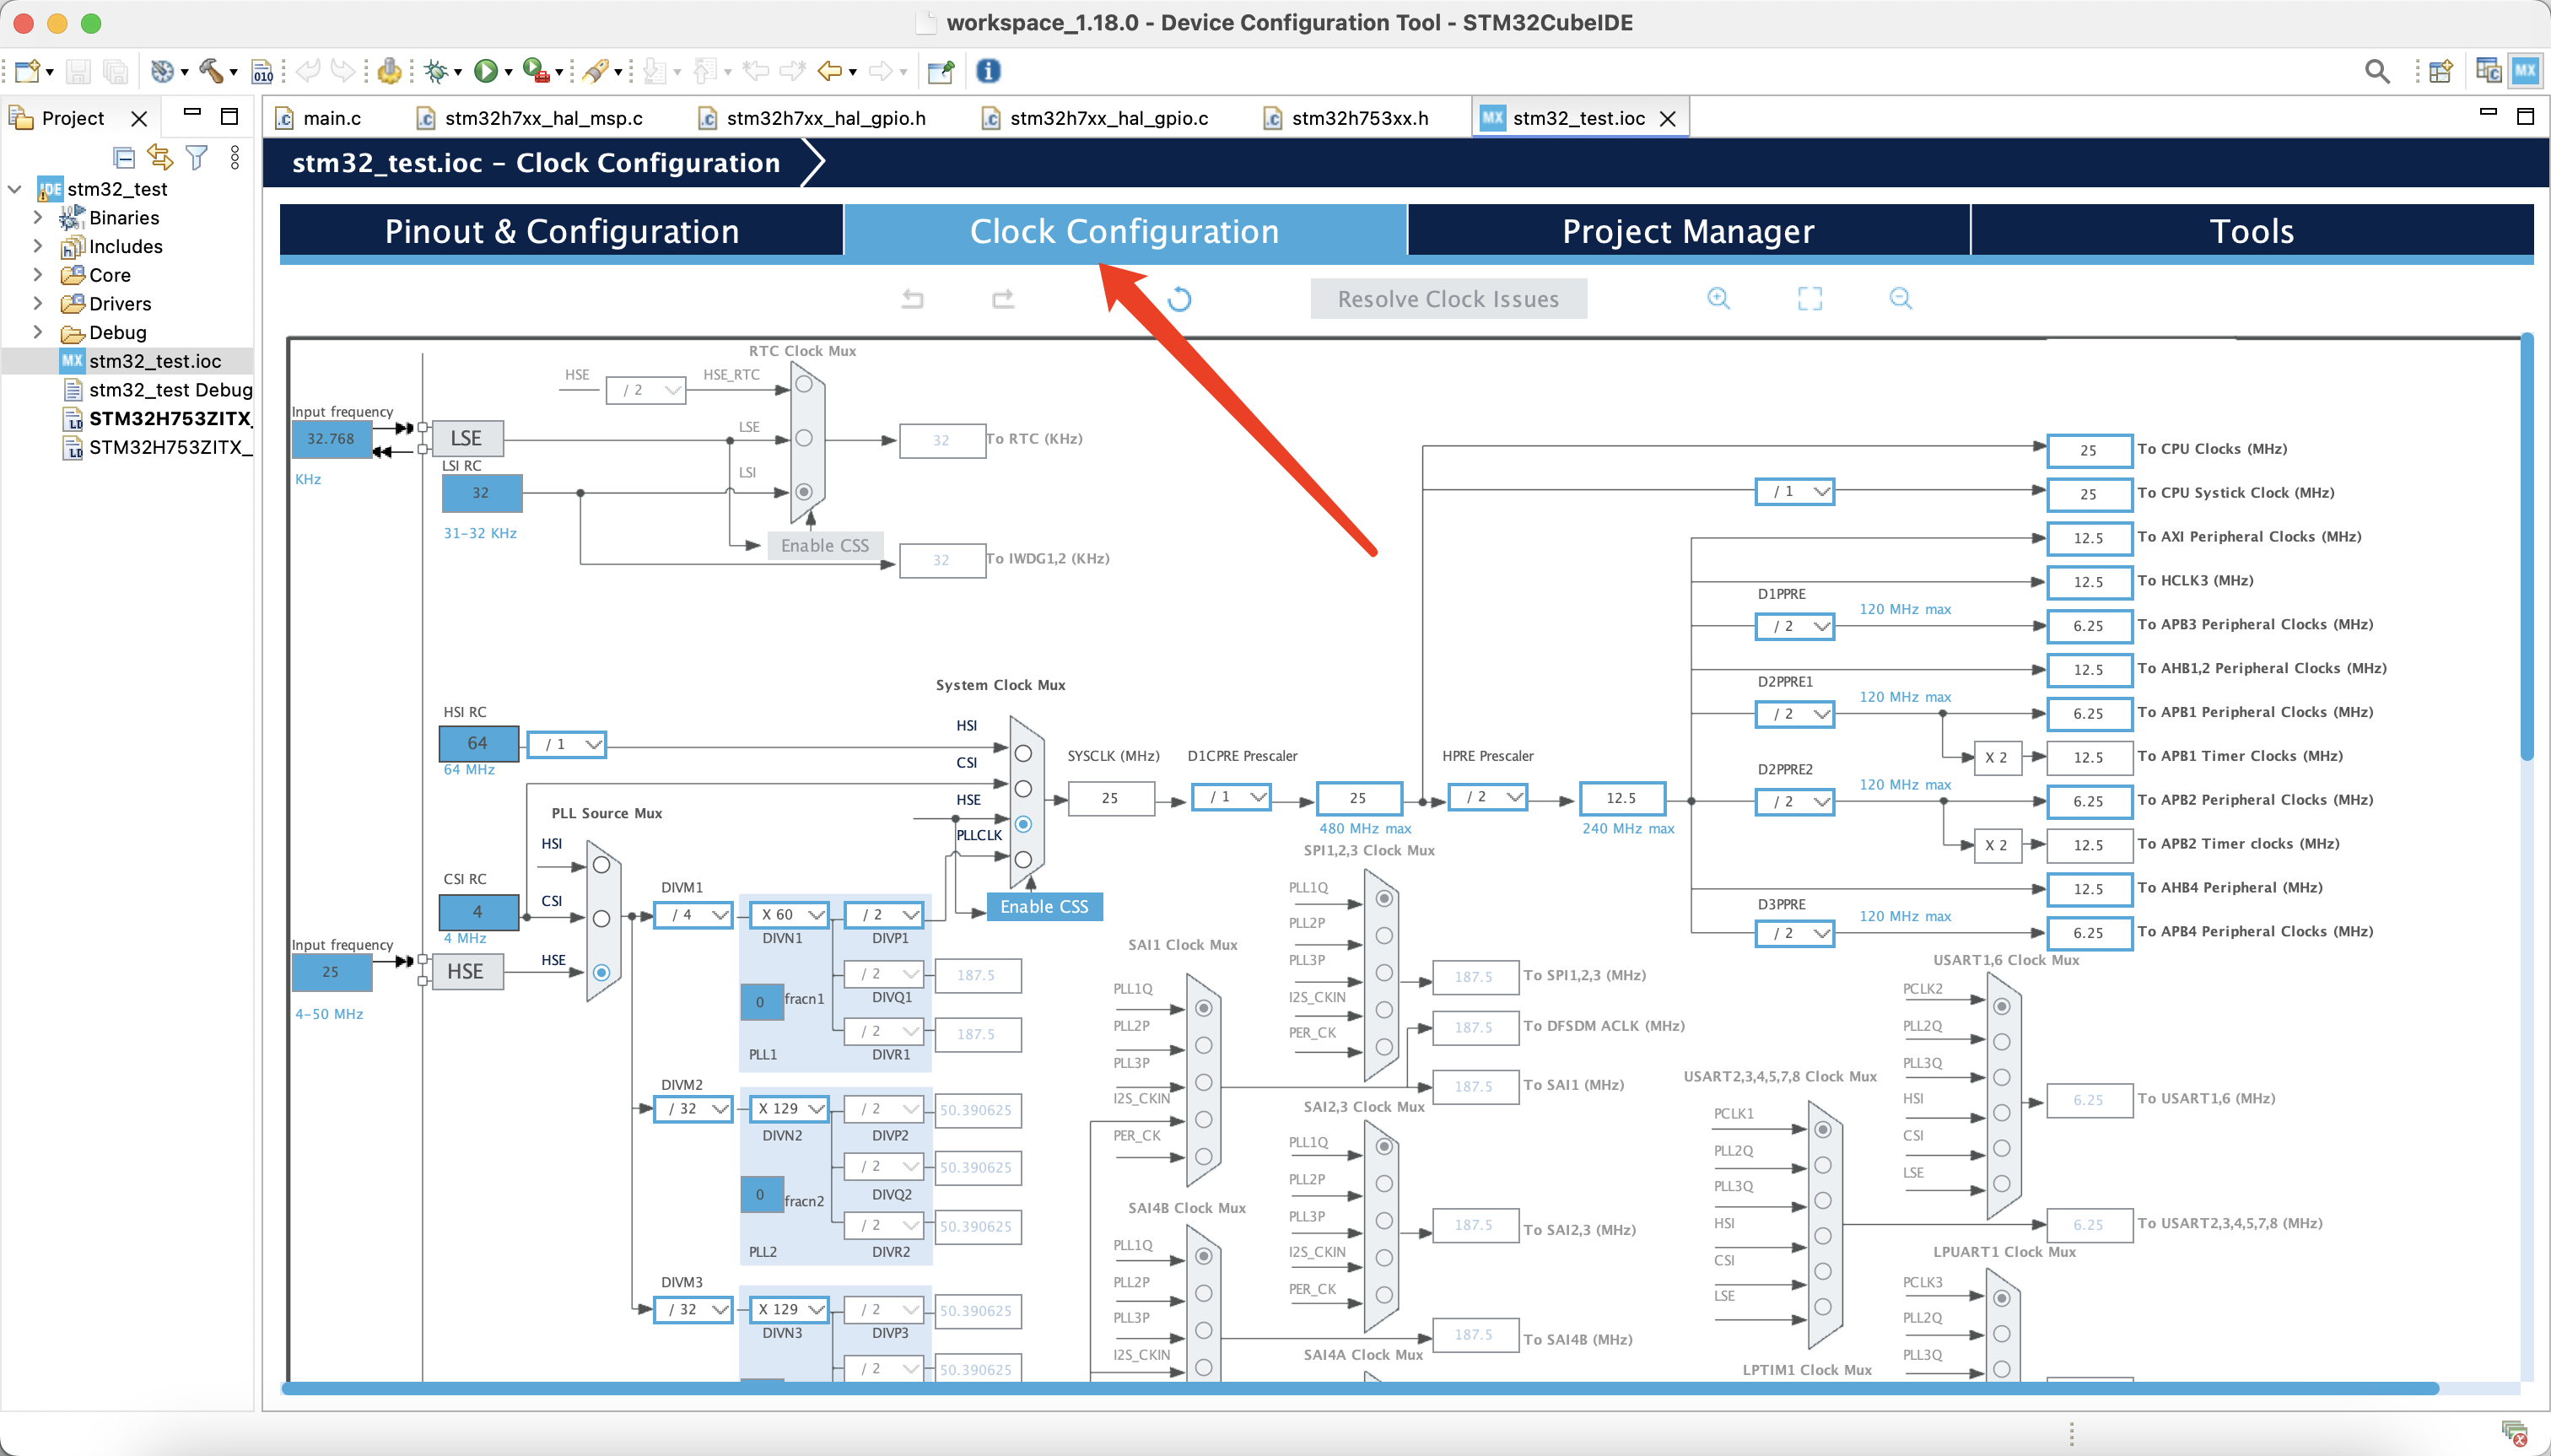Click the device configuration code generation gear icon
Image resolution: width=2551 pixels, height=1456 pixels.
[389, 71]
